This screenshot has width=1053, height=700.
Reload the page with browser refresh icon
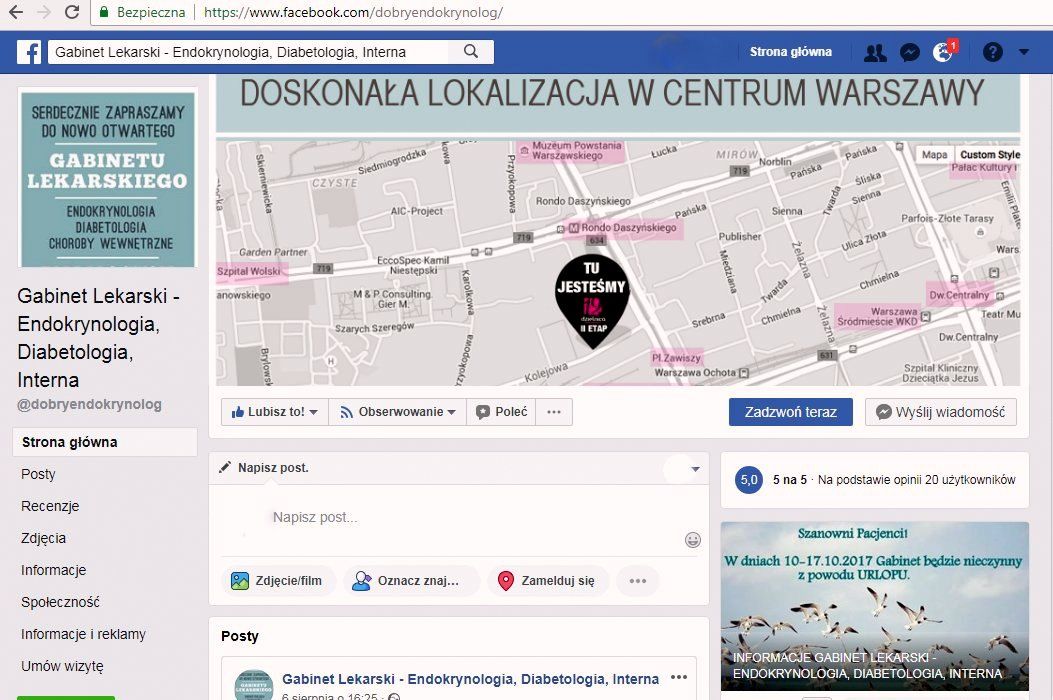(72, 13)
